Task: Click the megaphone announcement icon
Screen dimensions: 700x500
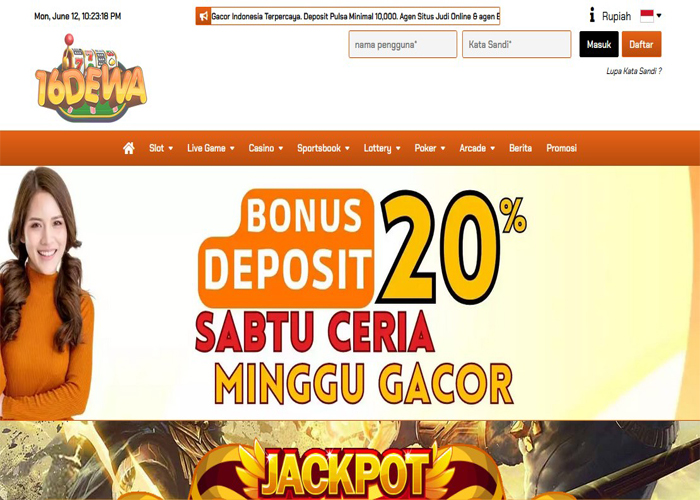Action: (204, 16)
